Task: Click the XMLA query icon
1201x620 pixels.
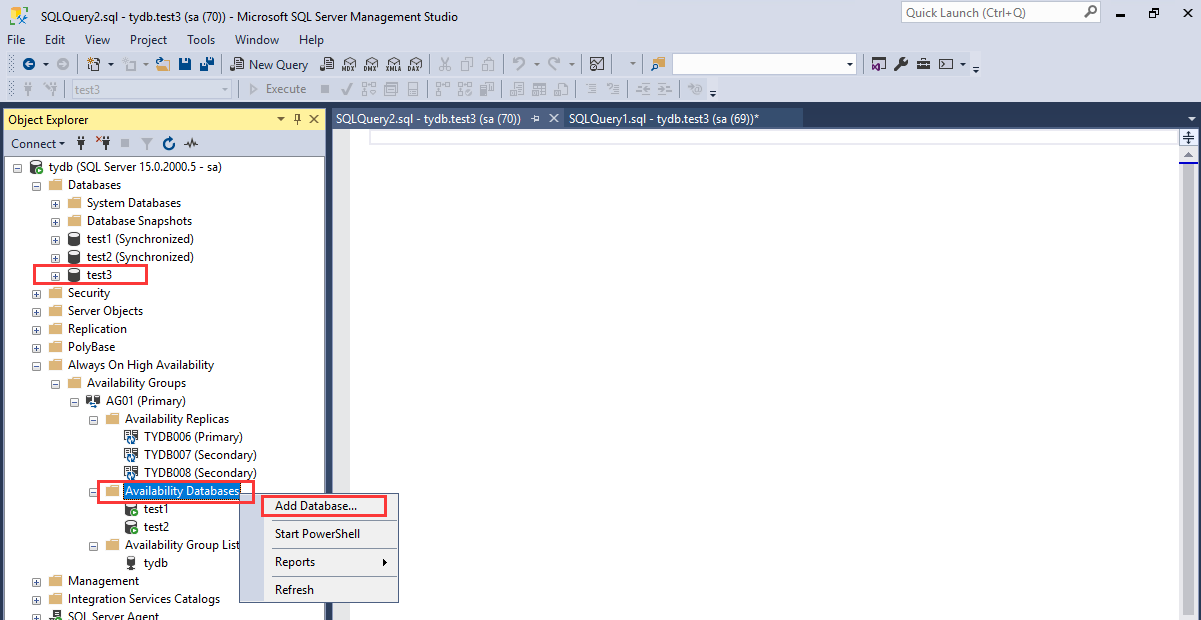Action: click(x=393, y=64)
